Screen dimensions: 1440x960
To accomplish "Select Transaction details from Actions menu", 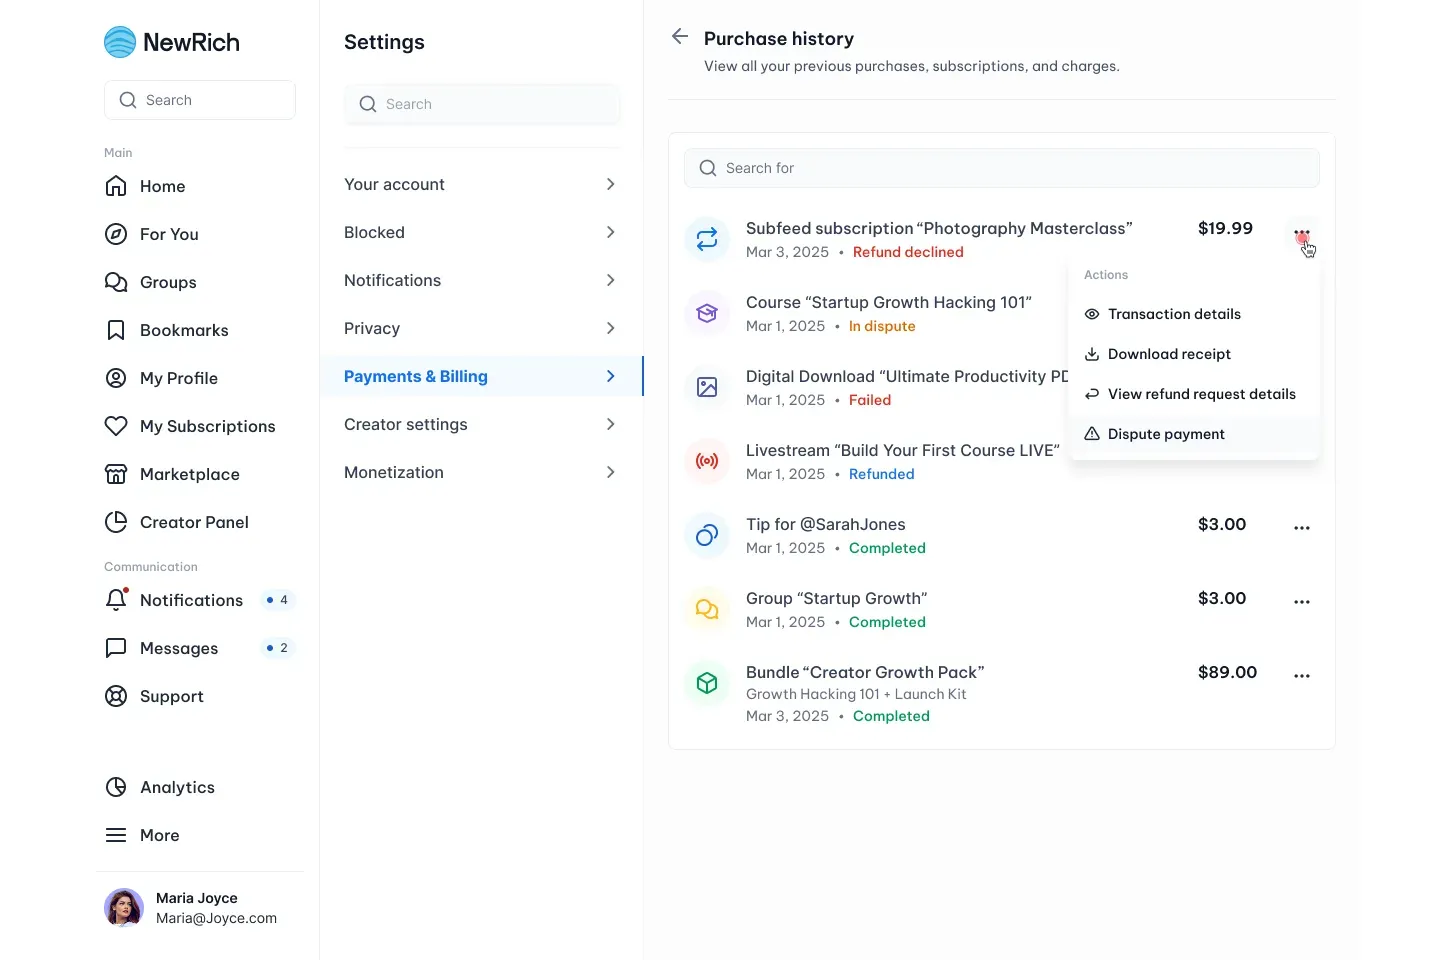I will (1194, 314).
